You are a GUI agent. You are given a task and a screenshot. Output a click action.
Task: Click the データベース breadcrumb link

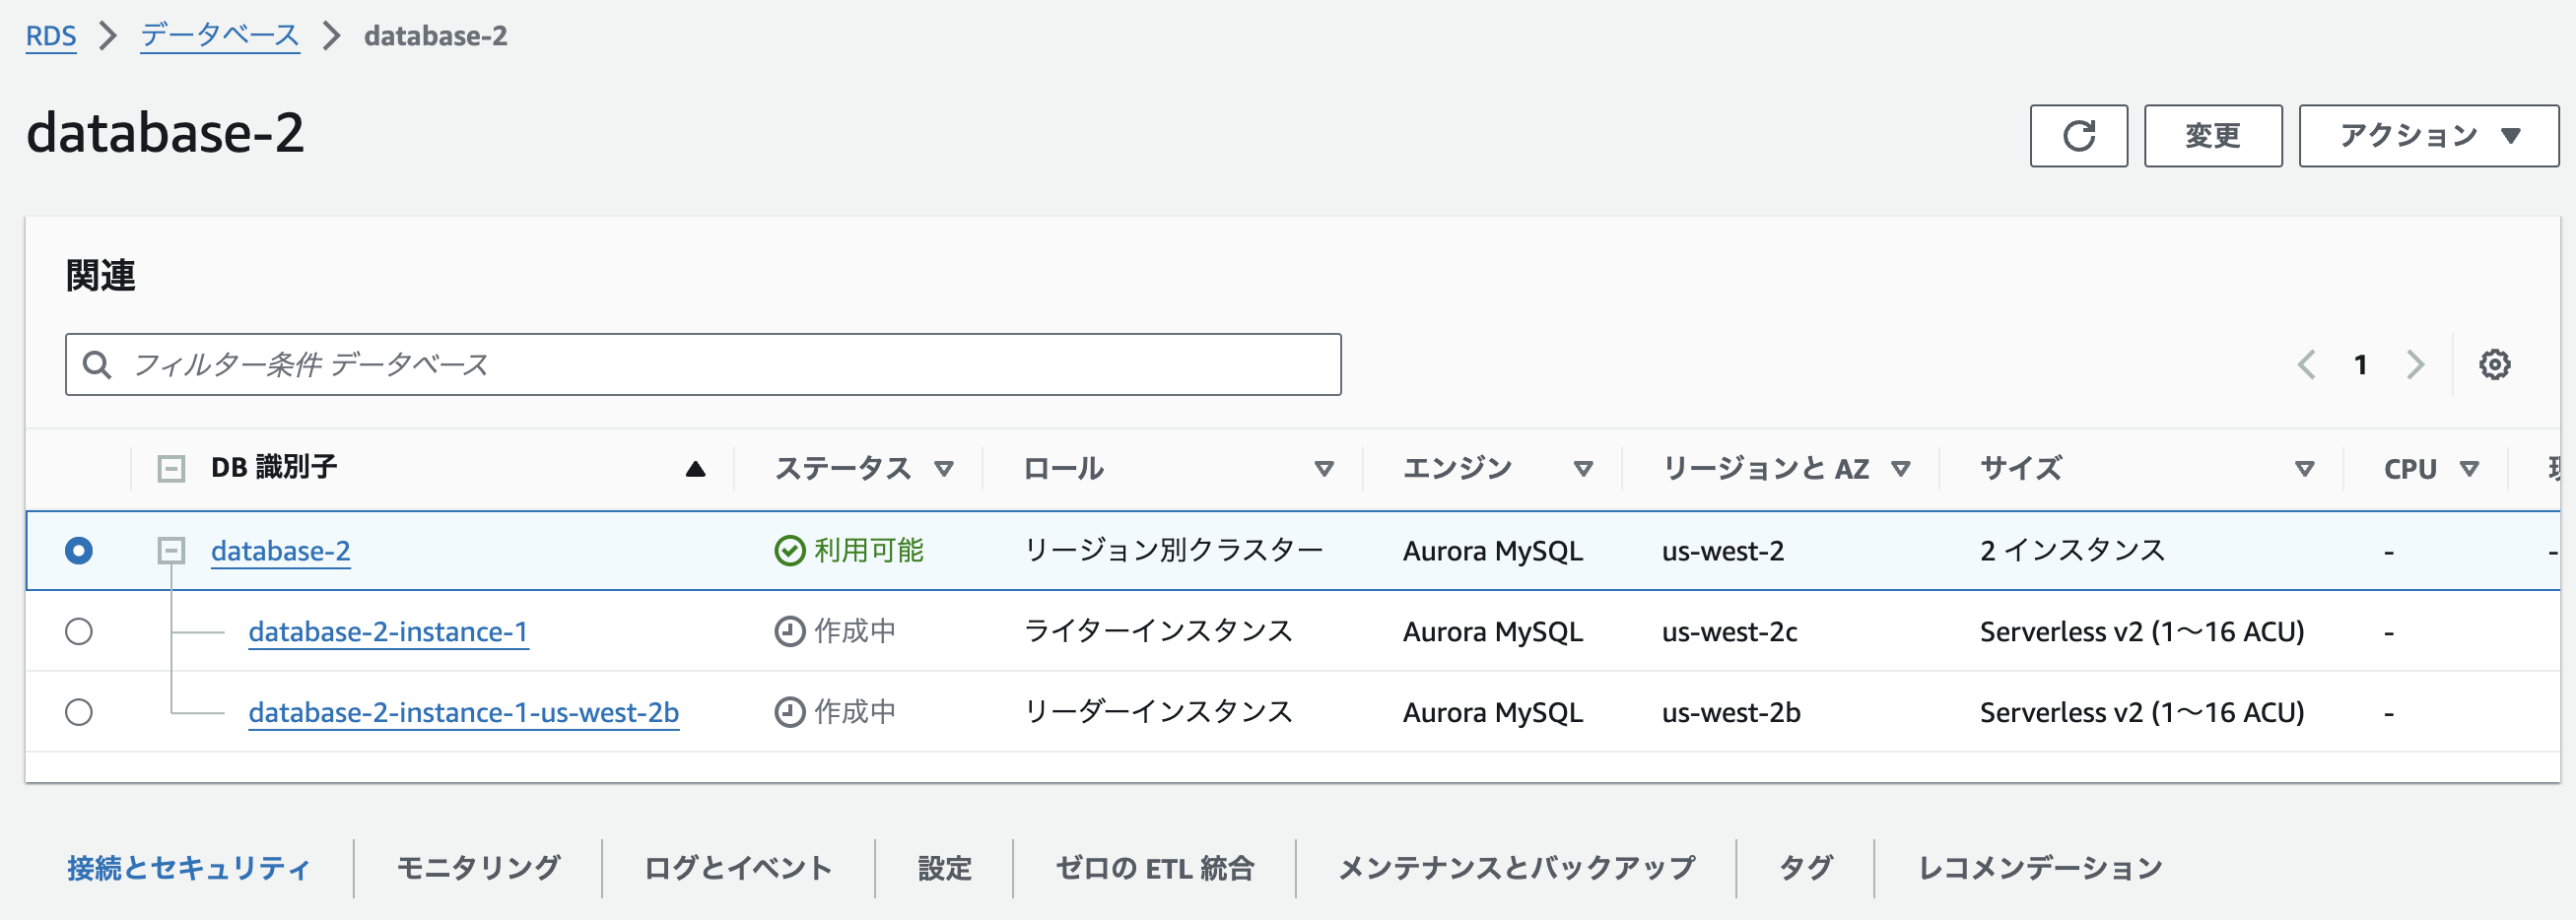click(x=220, y=36)
